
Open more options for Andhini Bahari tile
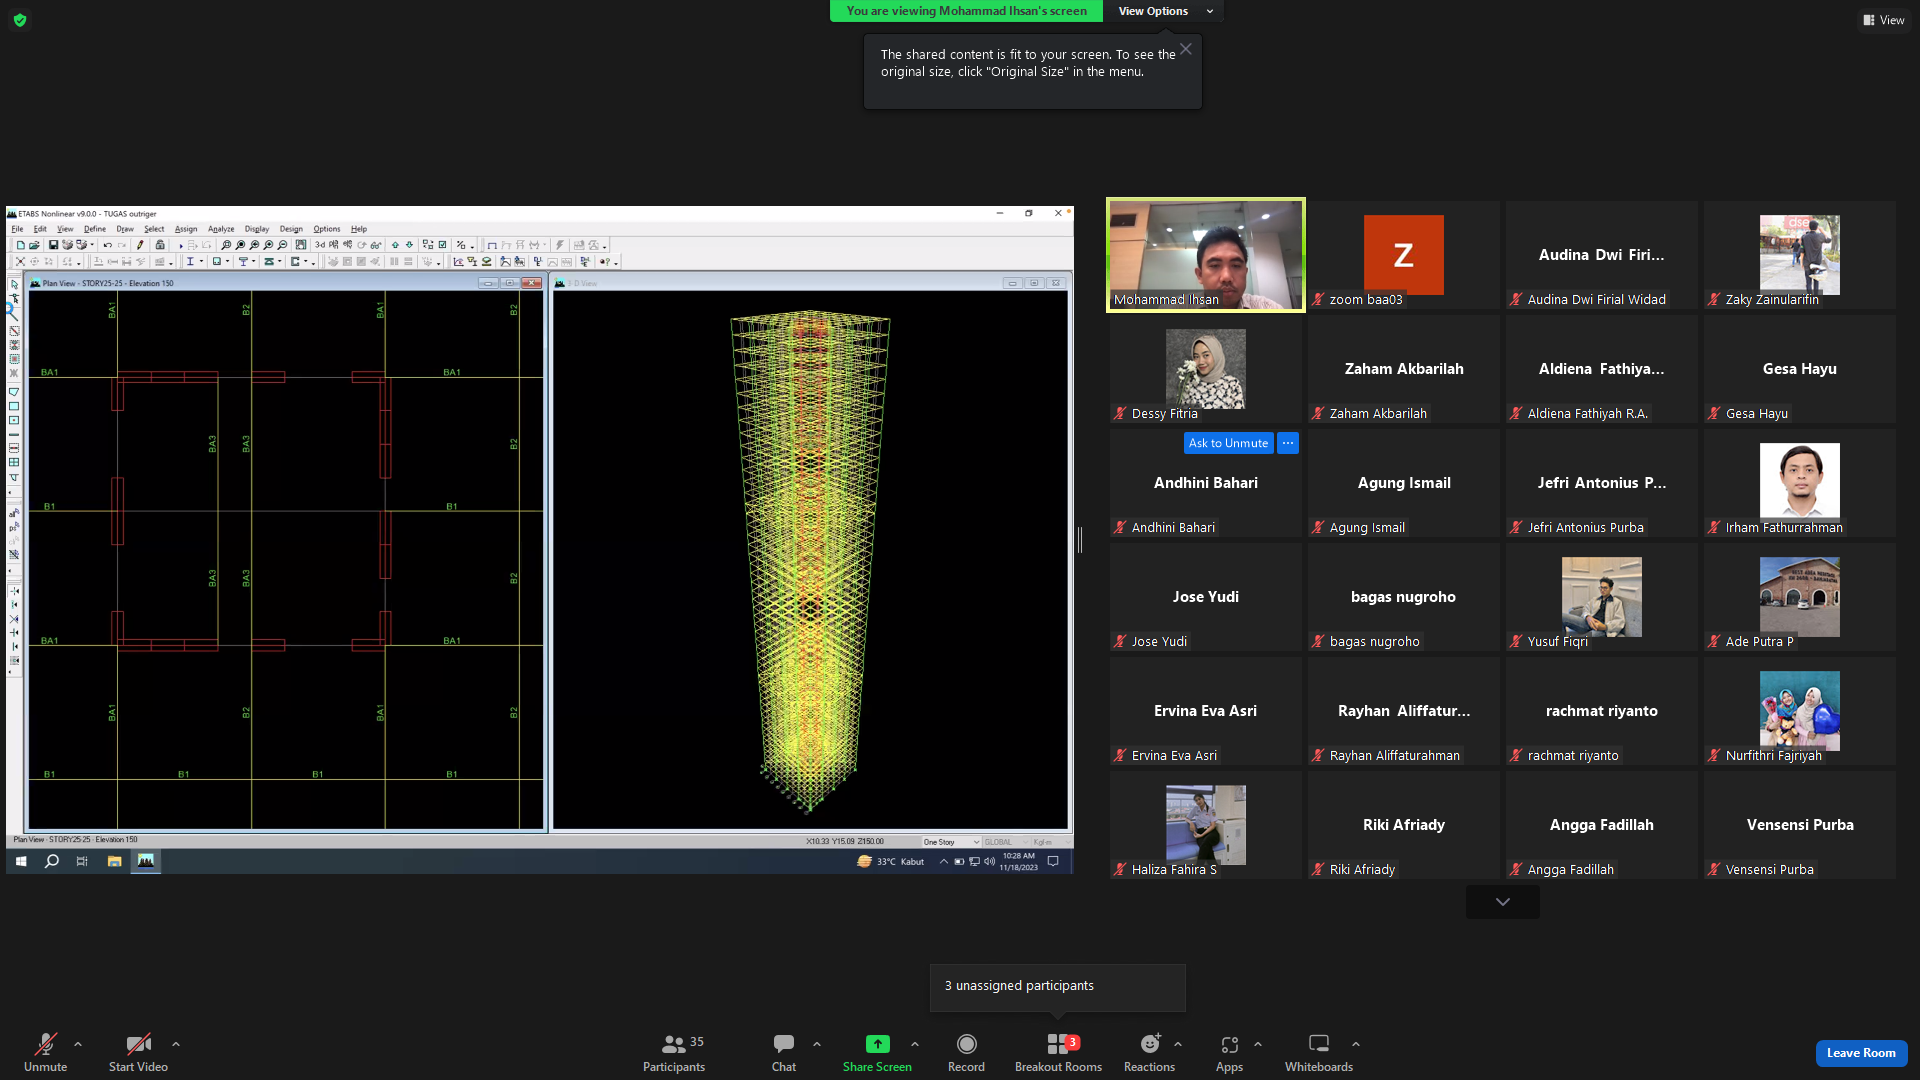pyautogui.click(x=1288, y=443)
